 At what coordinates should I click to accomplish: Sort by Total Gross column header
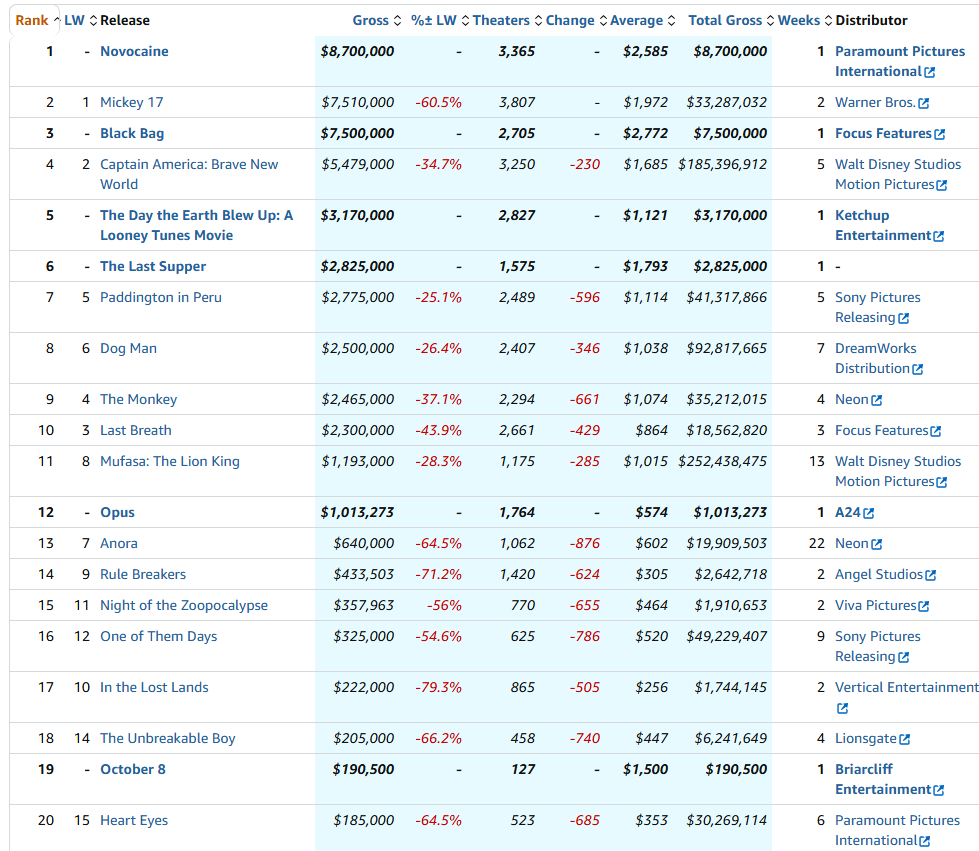[x=725, y=20]
